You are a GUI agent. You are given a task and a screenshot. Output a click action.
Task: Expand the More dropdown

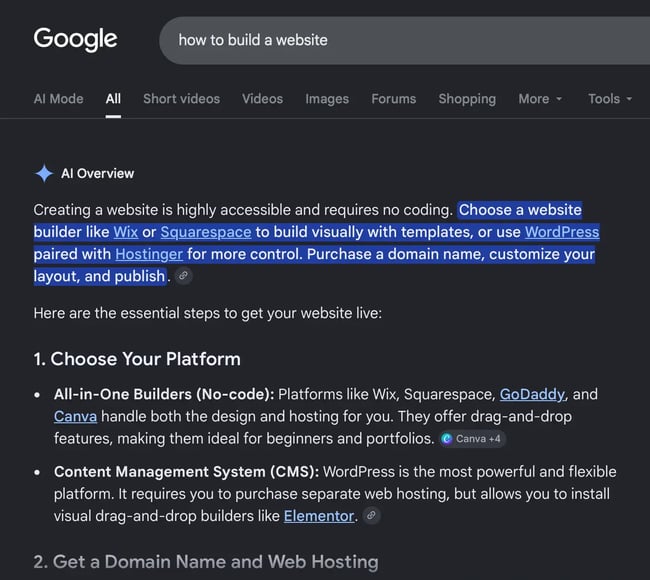click(x=540, y=99)
